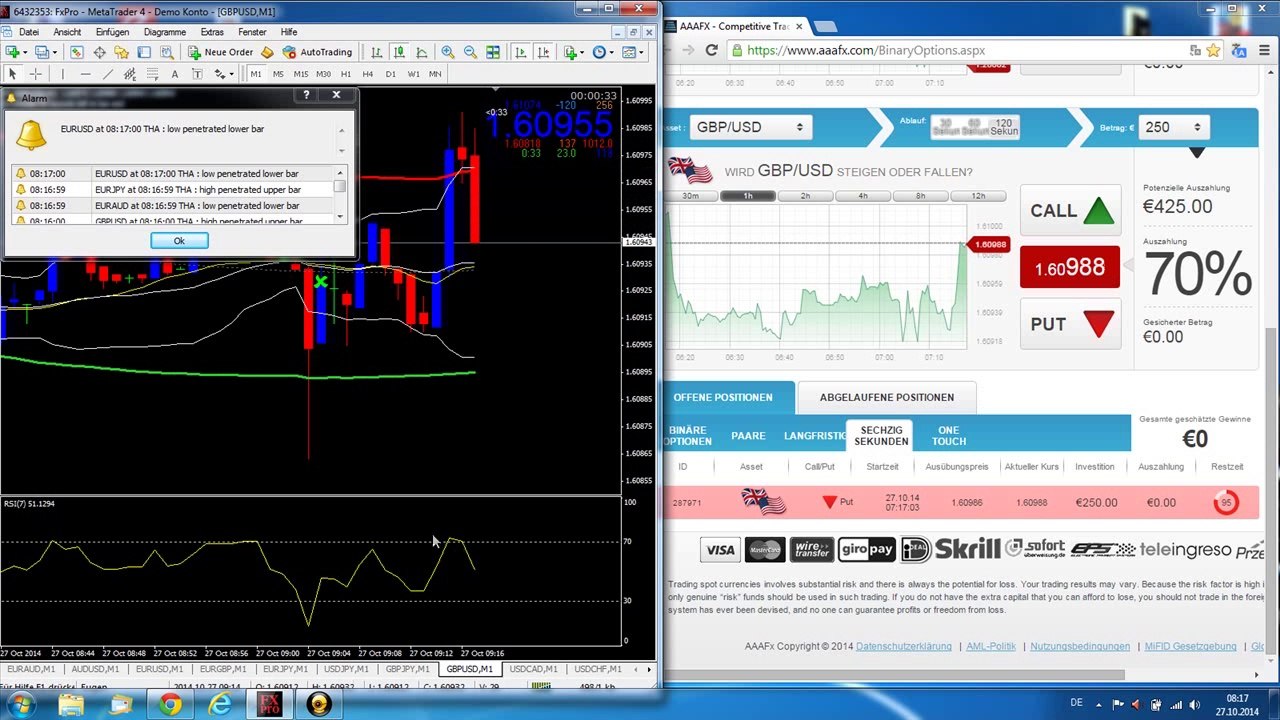Select the vertical line tool

[x=63, y=74]
